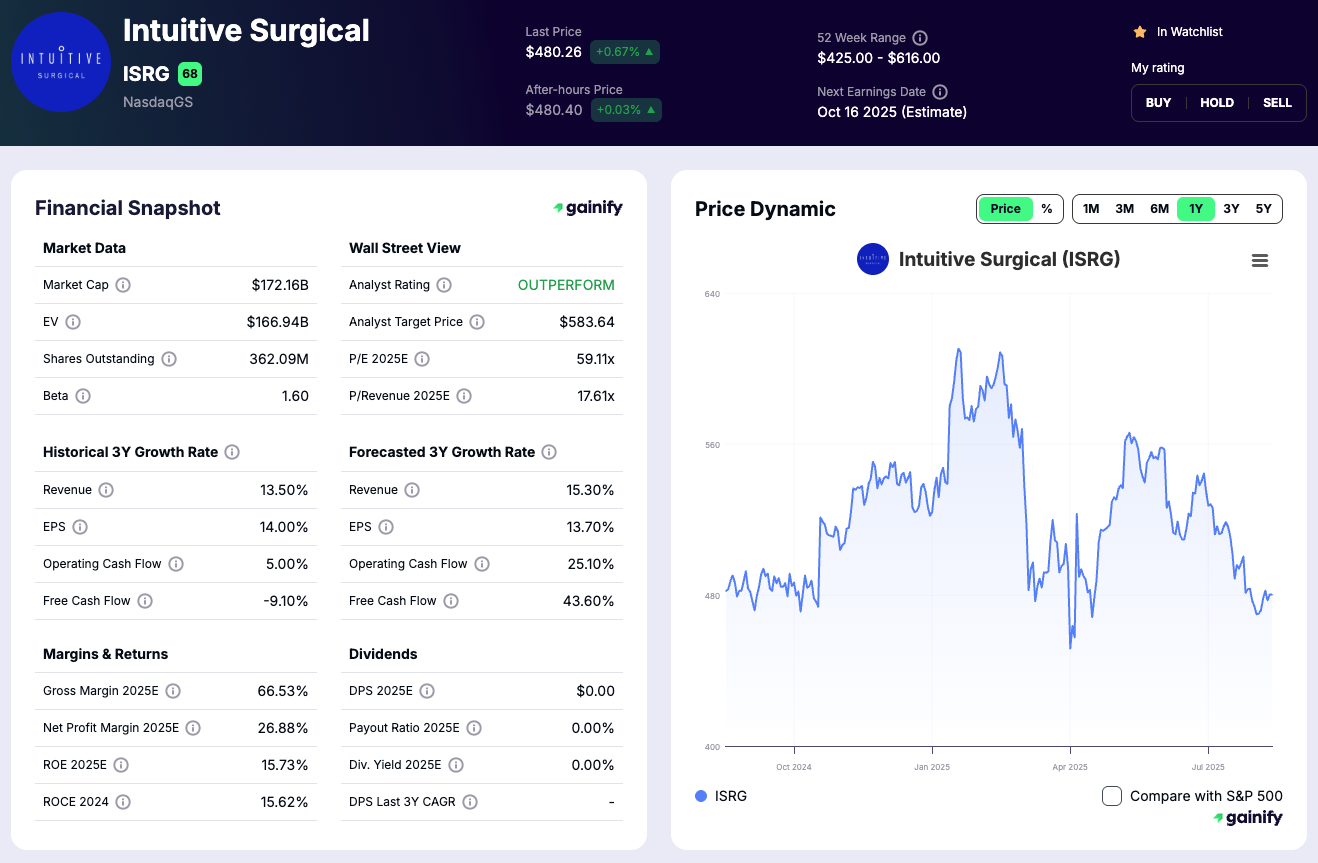Click the In Watchlist label

[x=1190, y=32]
